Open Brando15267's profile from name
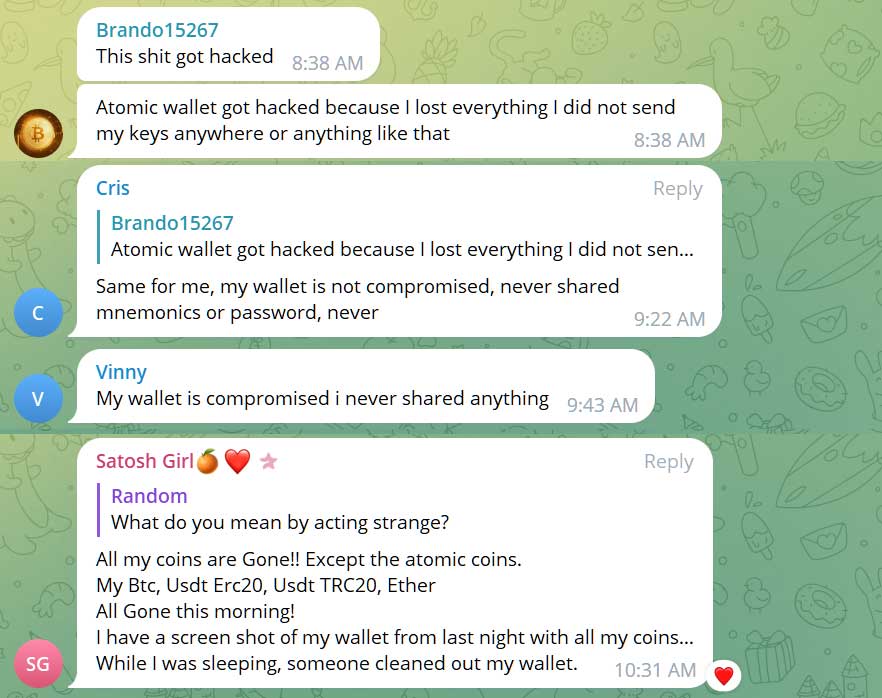This screenshot has height=698, width=882. click(157, 30)
